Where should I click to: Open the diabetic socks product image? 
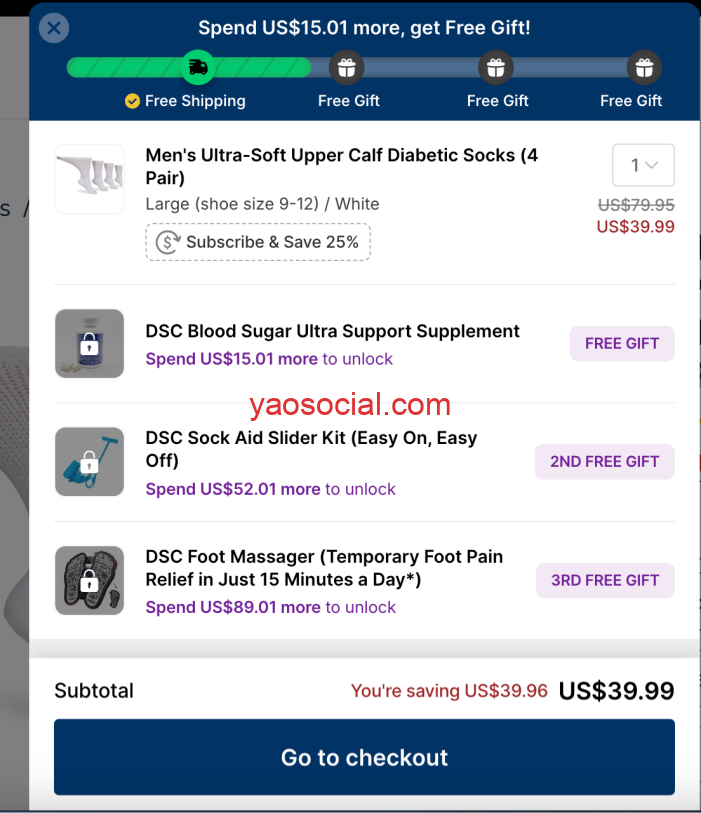(89, 179)
